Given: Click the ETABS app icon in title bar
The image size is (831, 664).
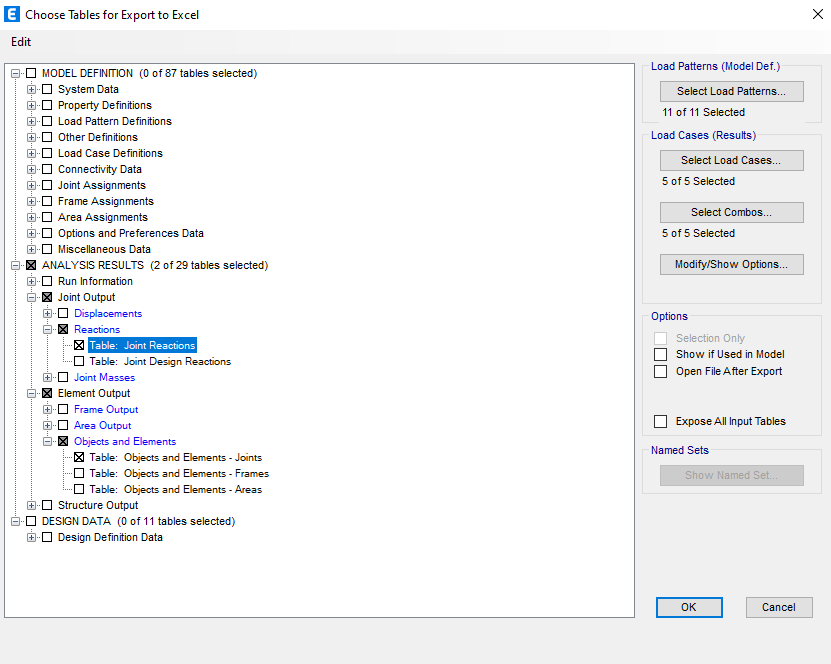Looking at the screenshot, I should click(x=12, y=14).
